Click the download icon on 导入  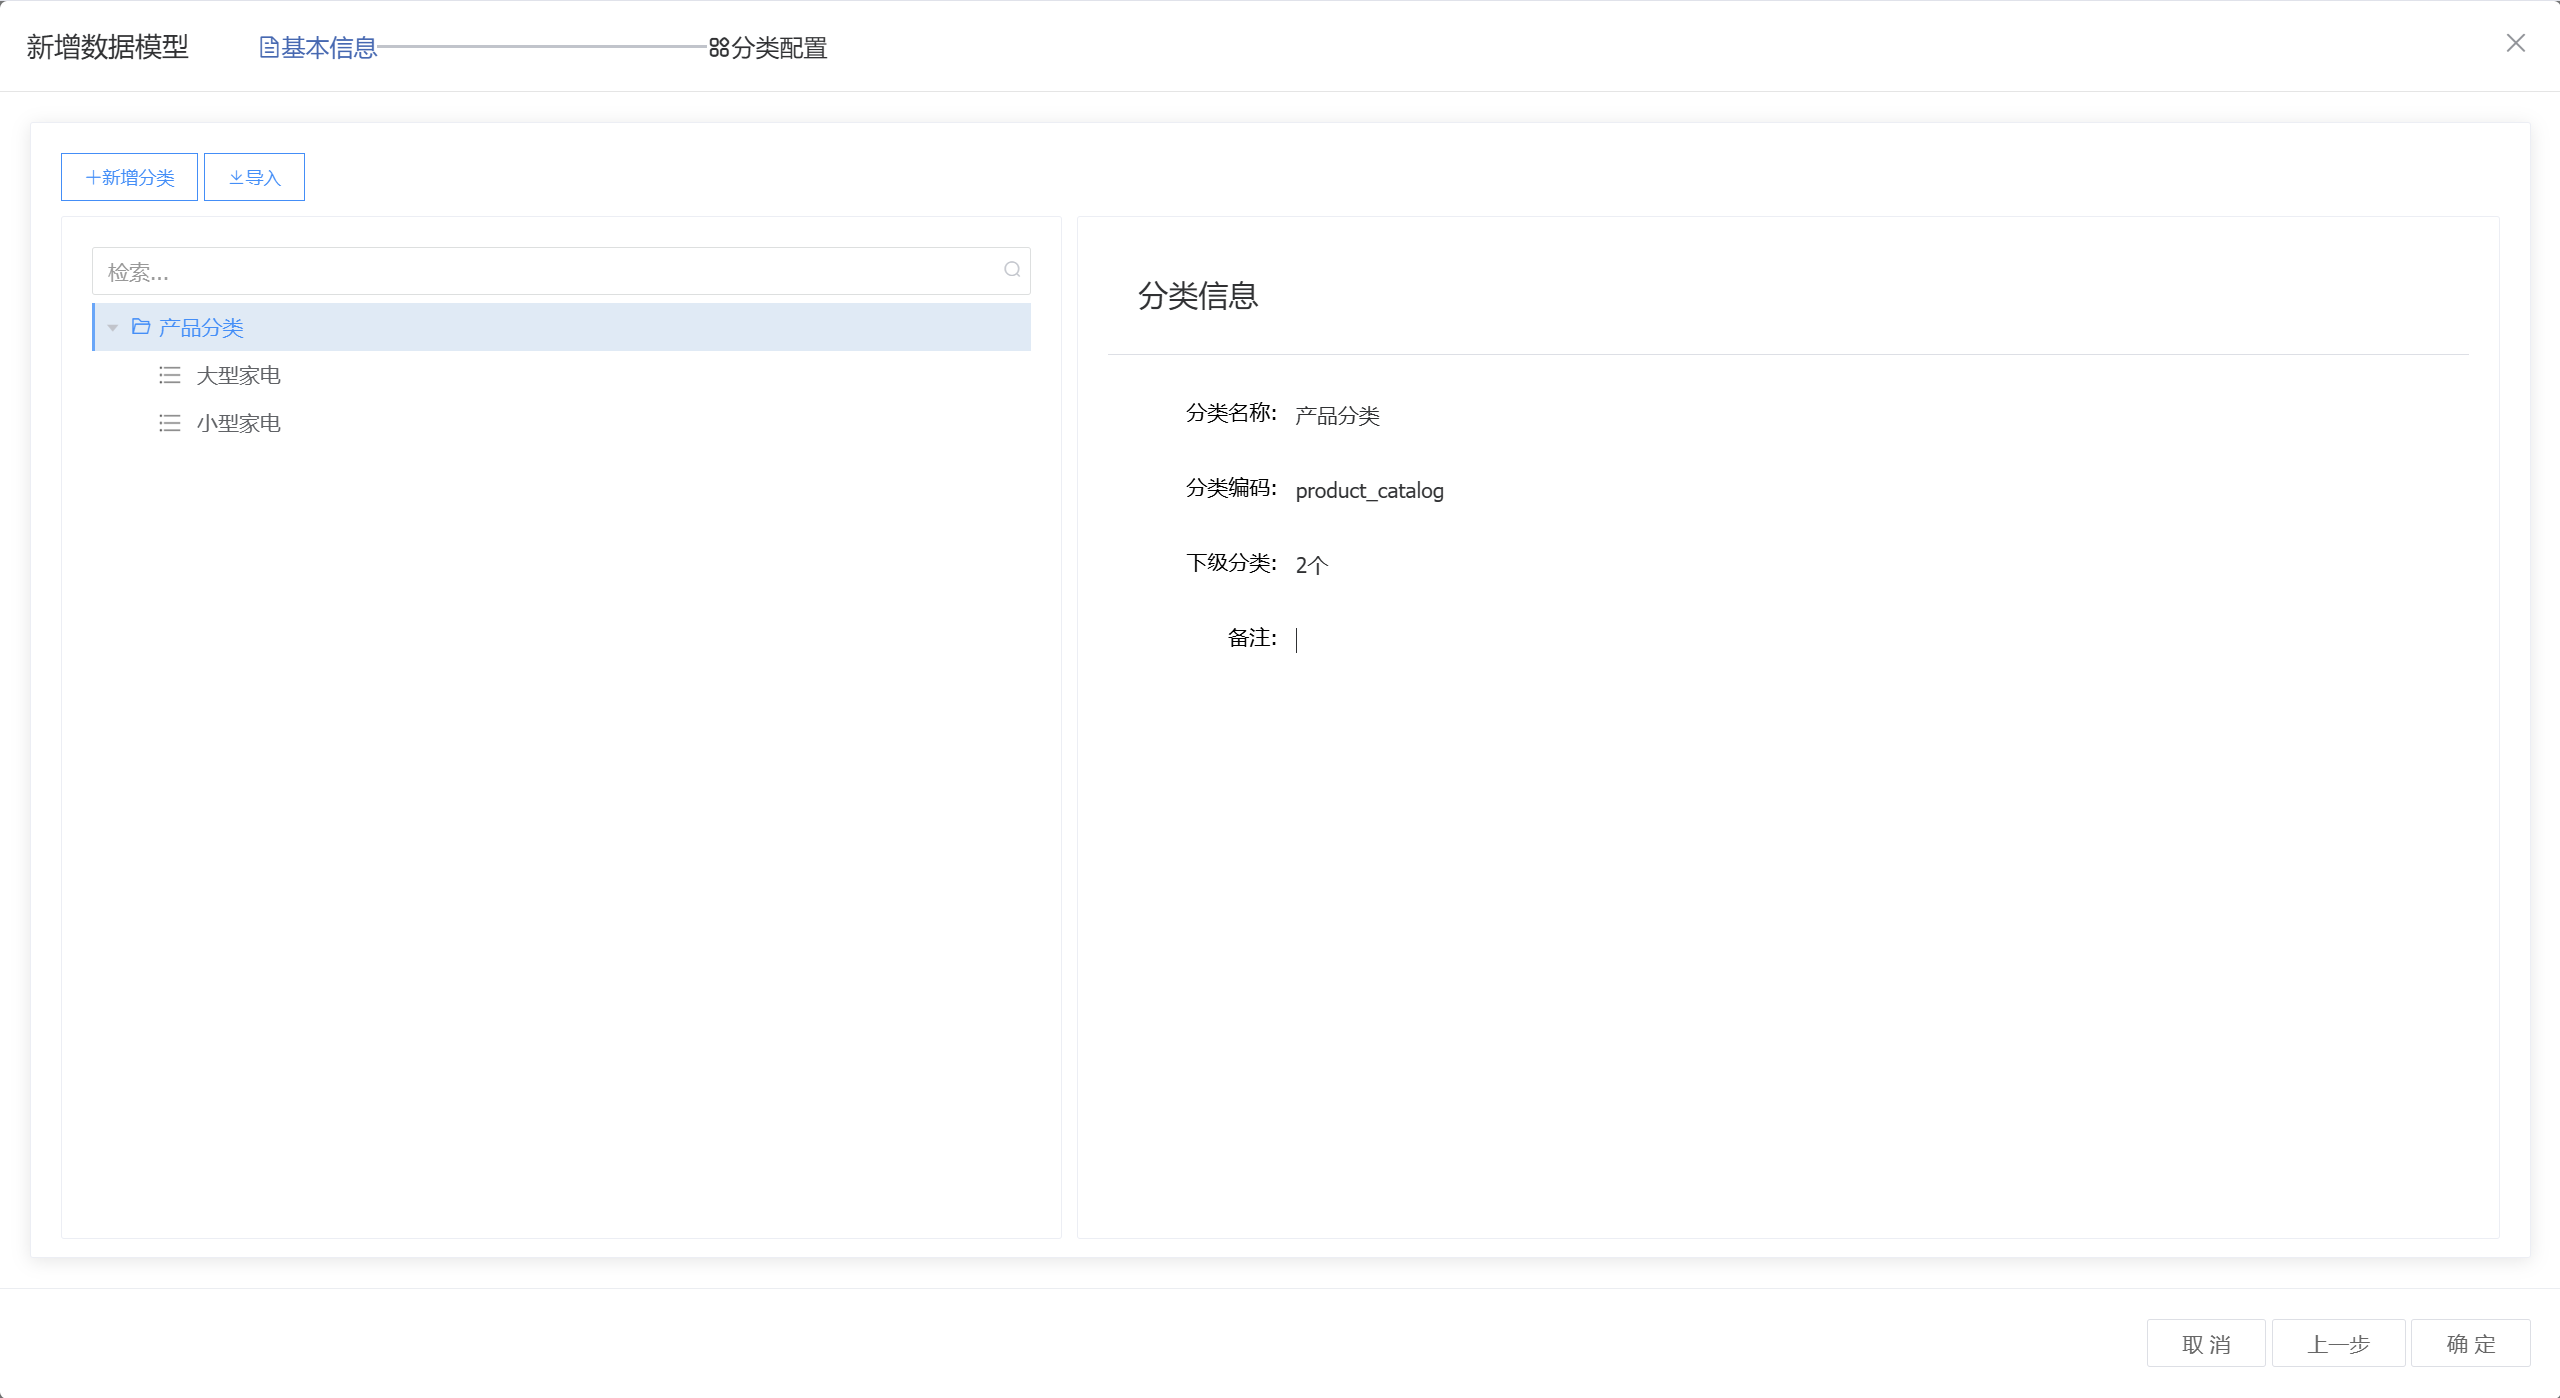pos(236,178)
